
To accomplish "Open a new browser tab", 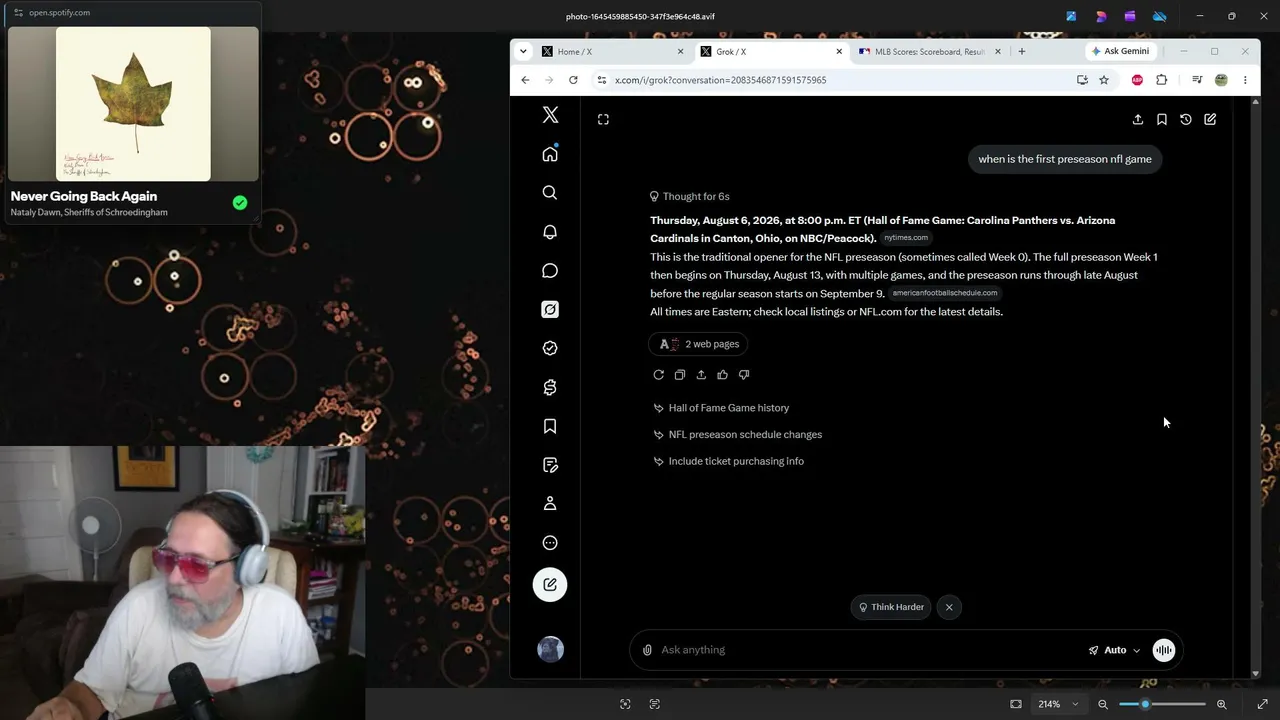I will (1021, 51).
